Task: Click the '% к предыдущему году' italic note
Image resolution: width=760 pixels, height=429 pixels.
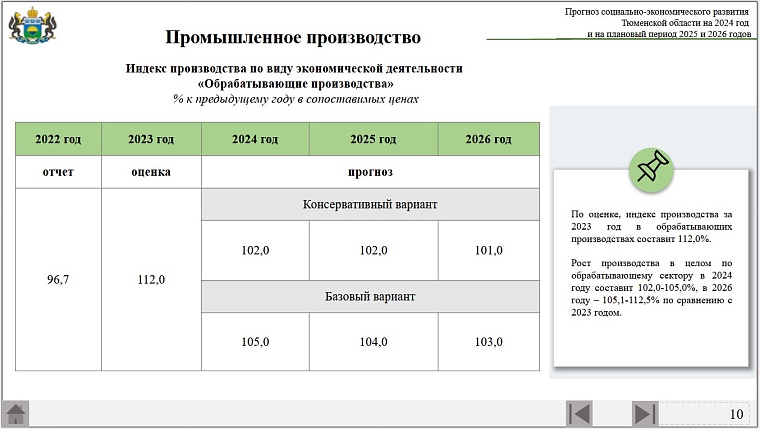Action: [x=296, y=99]
